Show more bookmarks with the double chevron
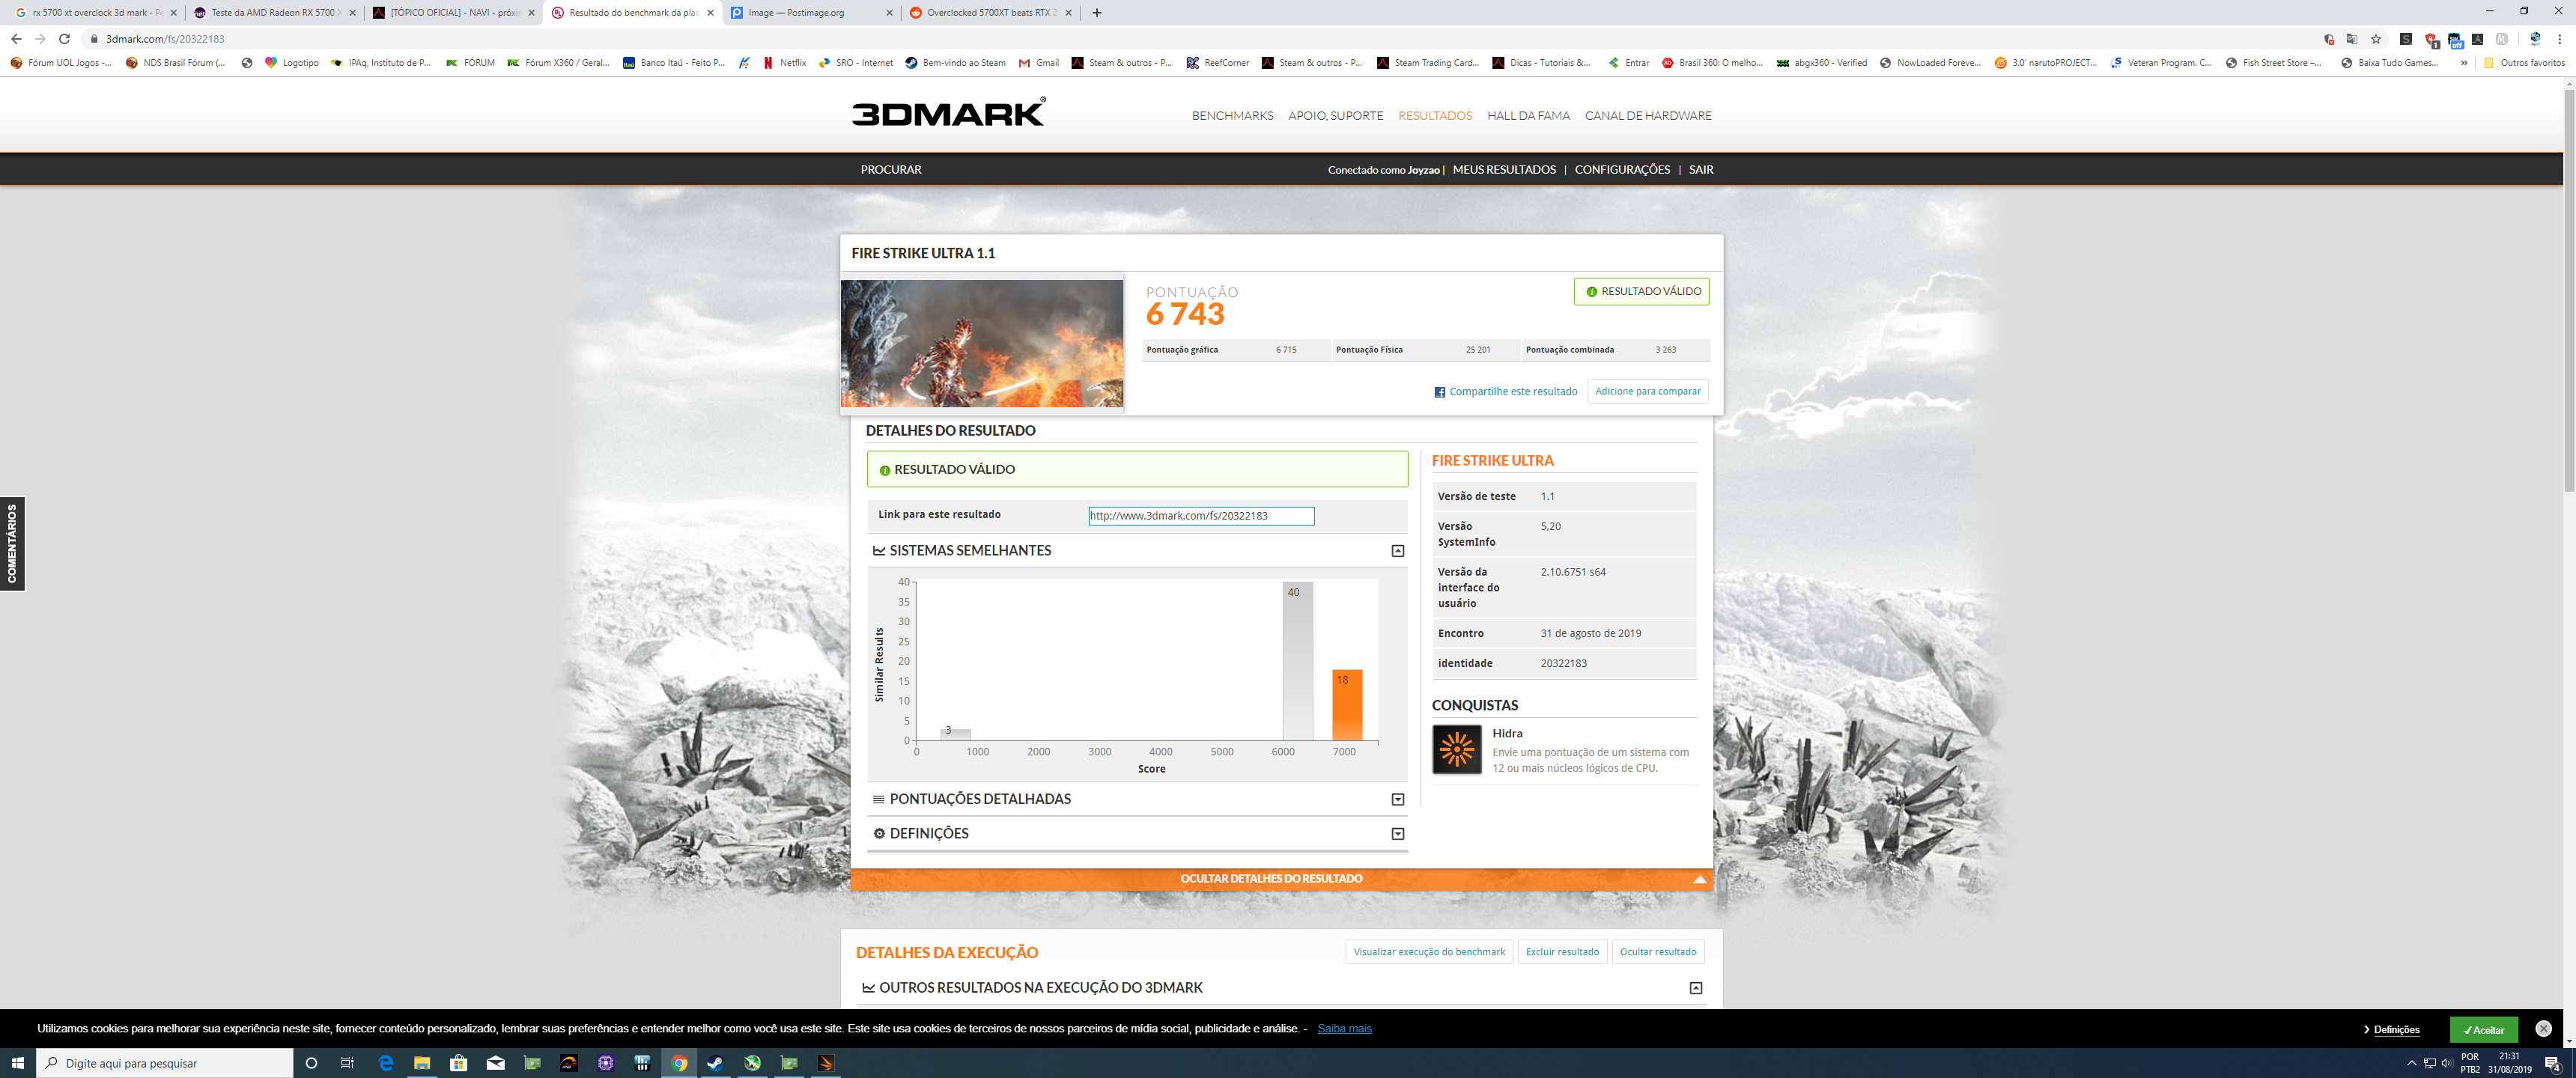This screenshot has height=1078, width=2576. (x=2464, y=62)
